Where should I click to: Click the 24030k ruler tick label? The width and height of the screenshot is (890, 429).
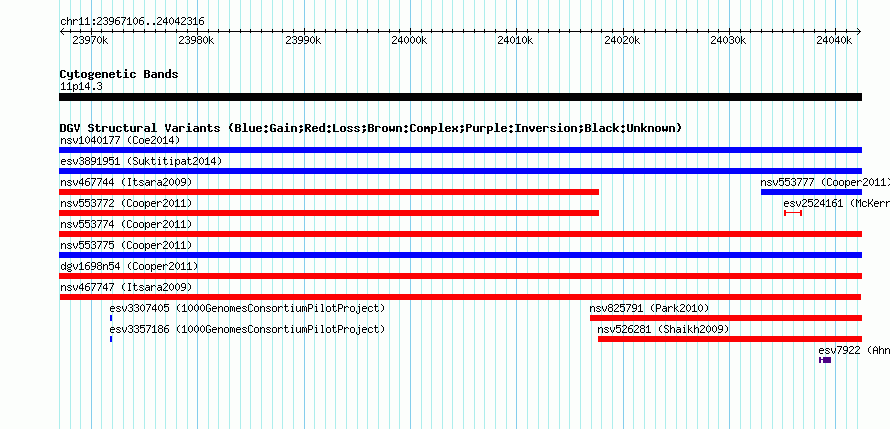point(728,40)
